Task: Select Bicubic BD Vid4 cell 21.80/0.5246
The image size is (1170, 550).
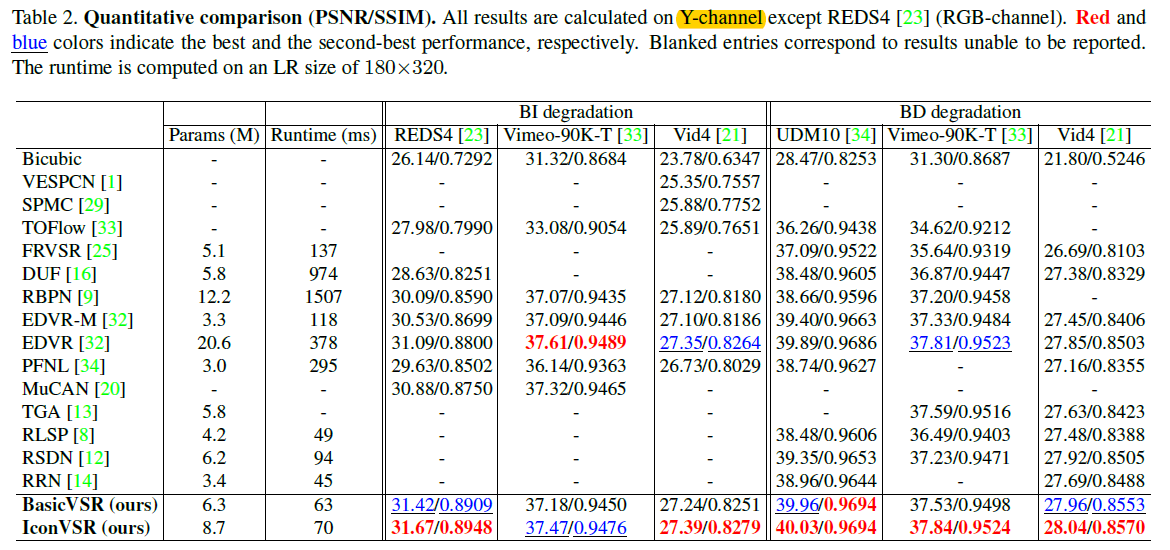Action: tap(1095, 158)
